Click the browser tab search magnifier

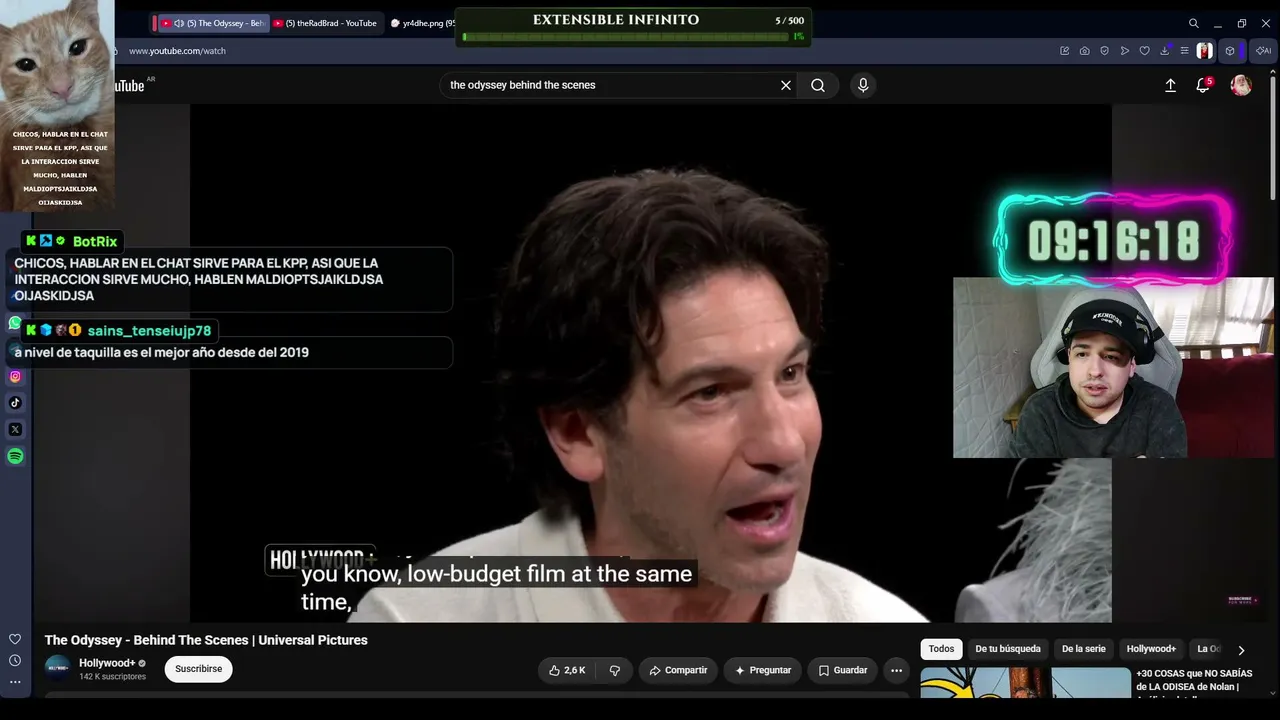(x=1193, y=23)
